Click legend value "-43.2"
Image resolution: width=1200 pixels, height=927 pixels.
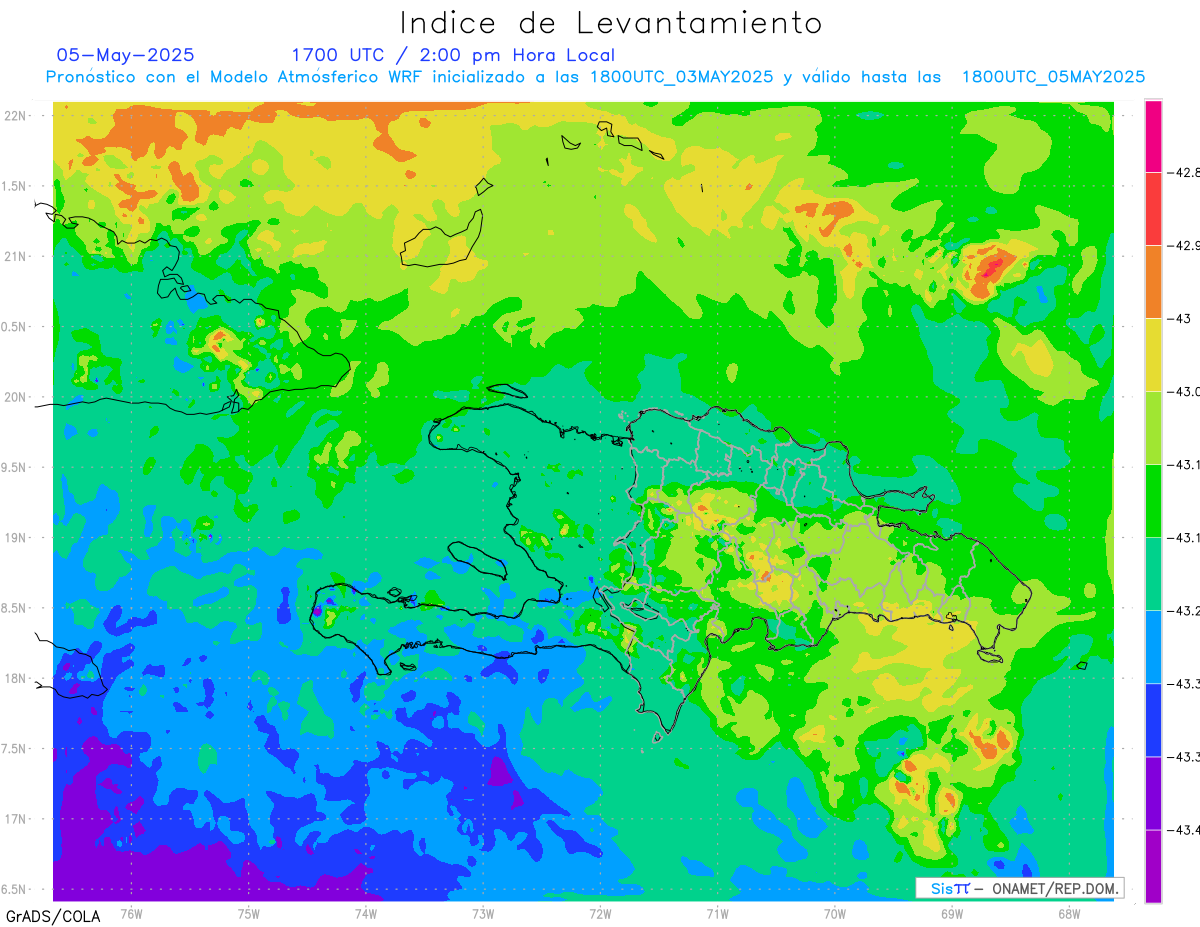1184,610
